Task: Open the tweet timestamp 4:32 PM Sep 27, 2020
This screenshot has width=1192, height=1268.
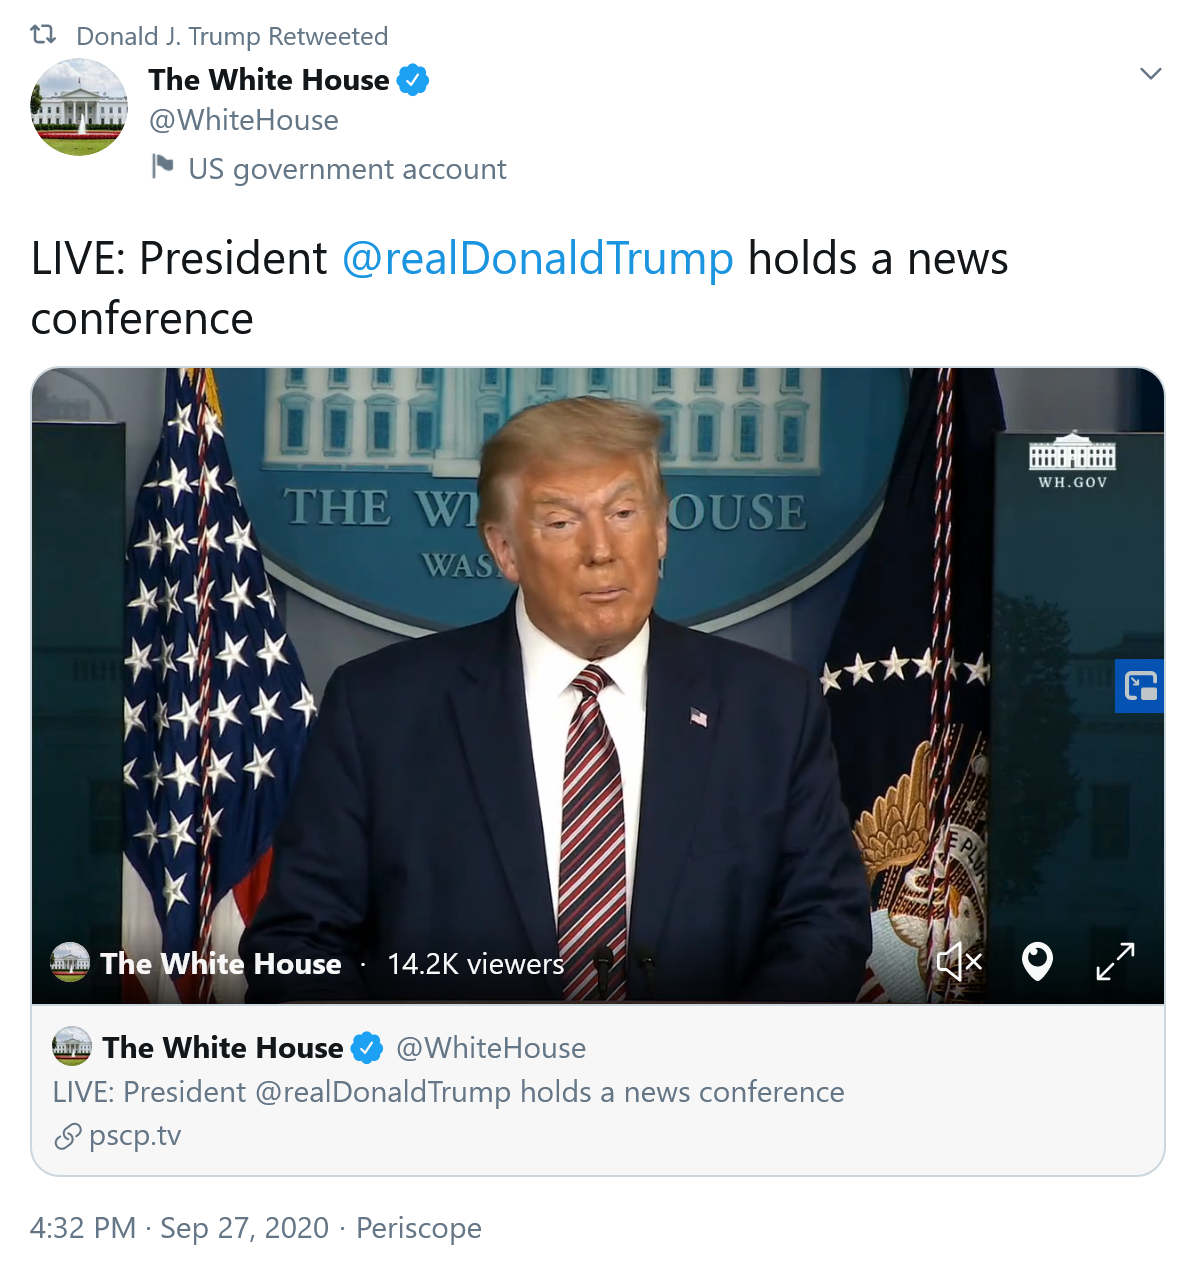Action: click(x=180, y=1228)
